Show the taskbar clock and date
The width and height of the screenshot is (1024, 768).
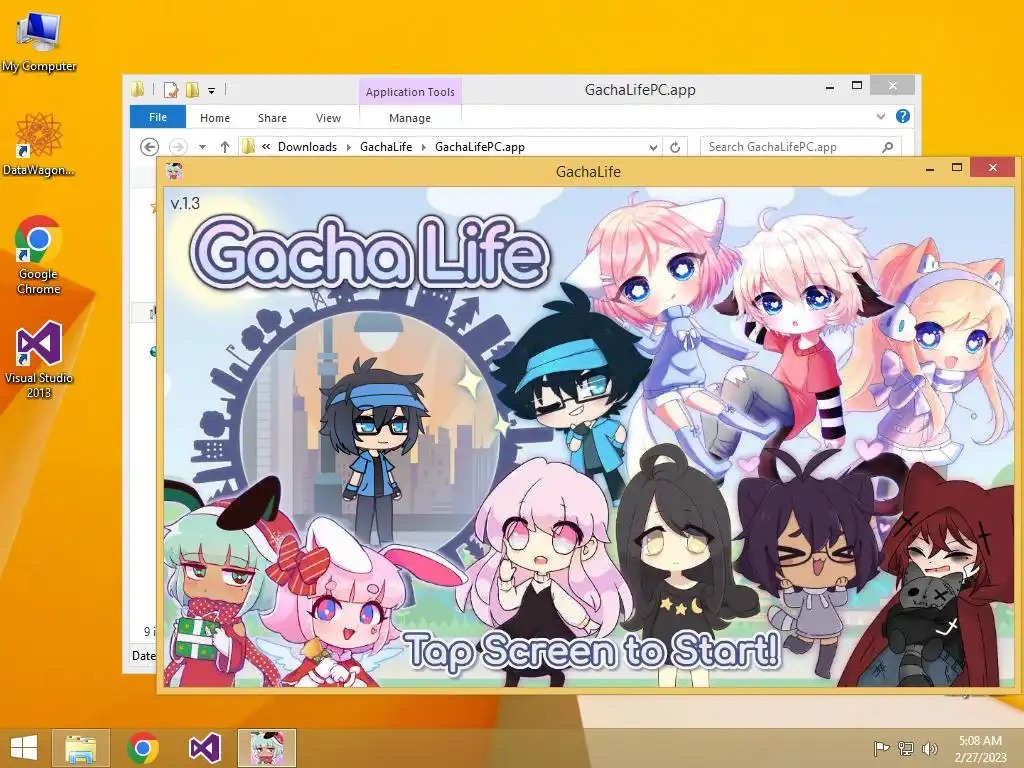[x=980, y=748]
